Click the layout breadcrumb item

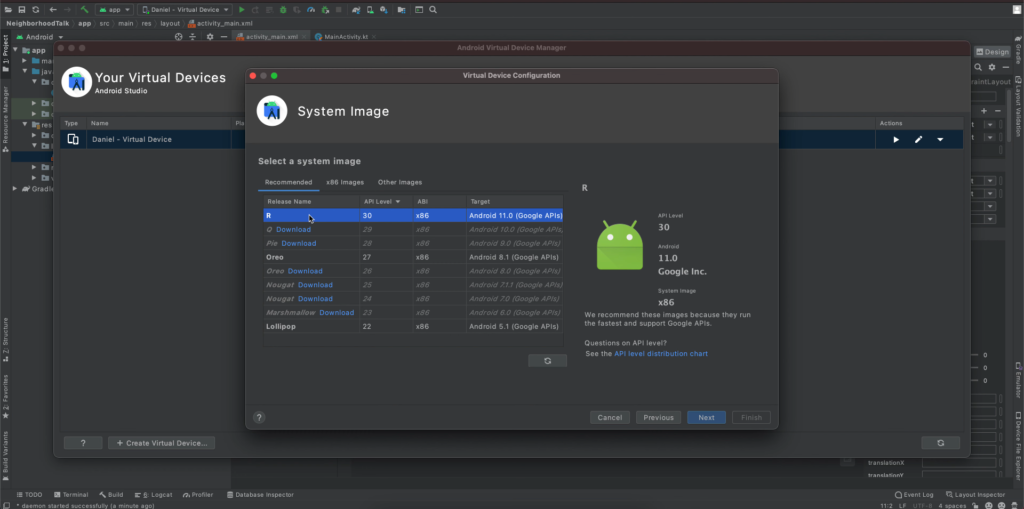(x=170, y=24)
